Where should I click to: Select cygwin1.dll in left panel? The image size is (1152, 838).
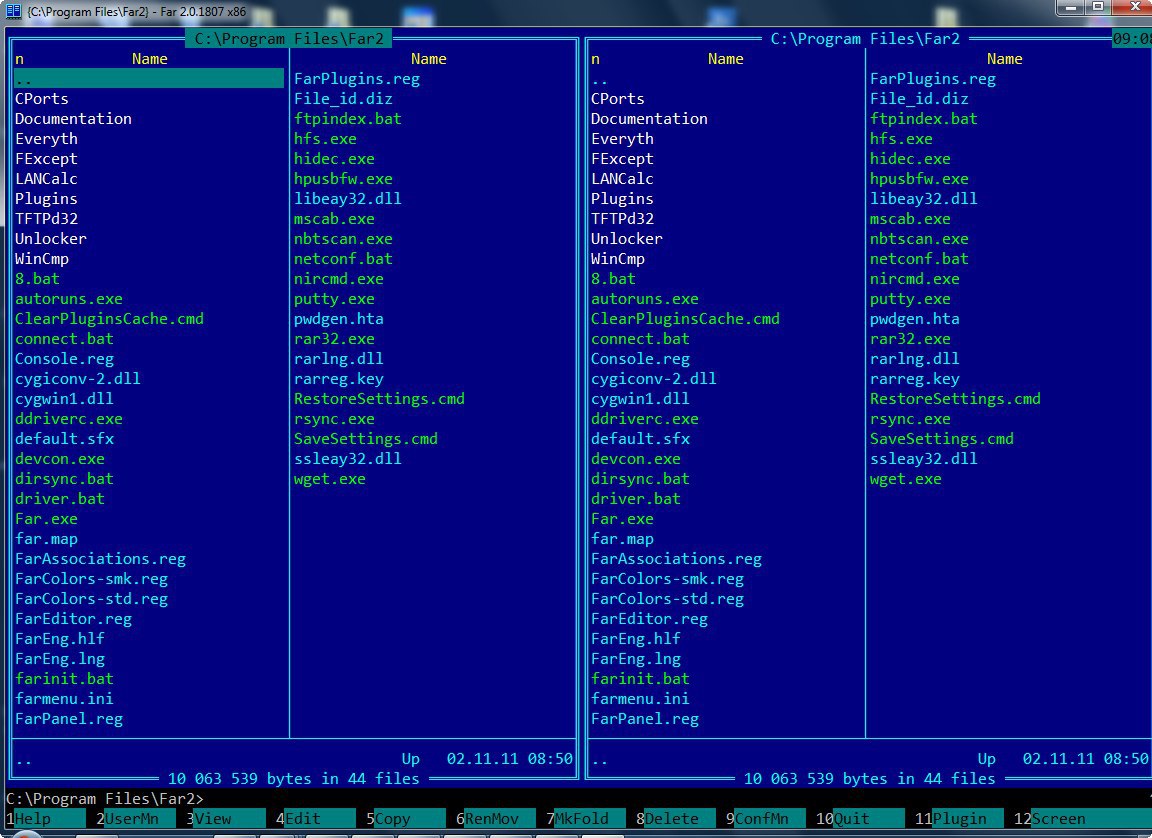click(65, 399)
